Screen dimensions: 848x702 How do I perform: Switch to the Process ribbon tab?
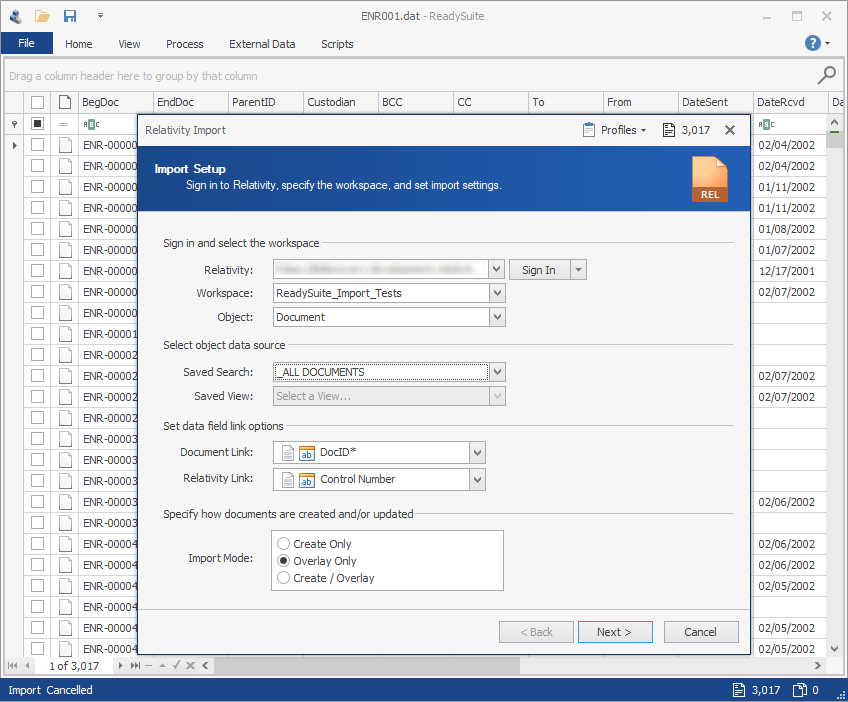pos(184,44)
